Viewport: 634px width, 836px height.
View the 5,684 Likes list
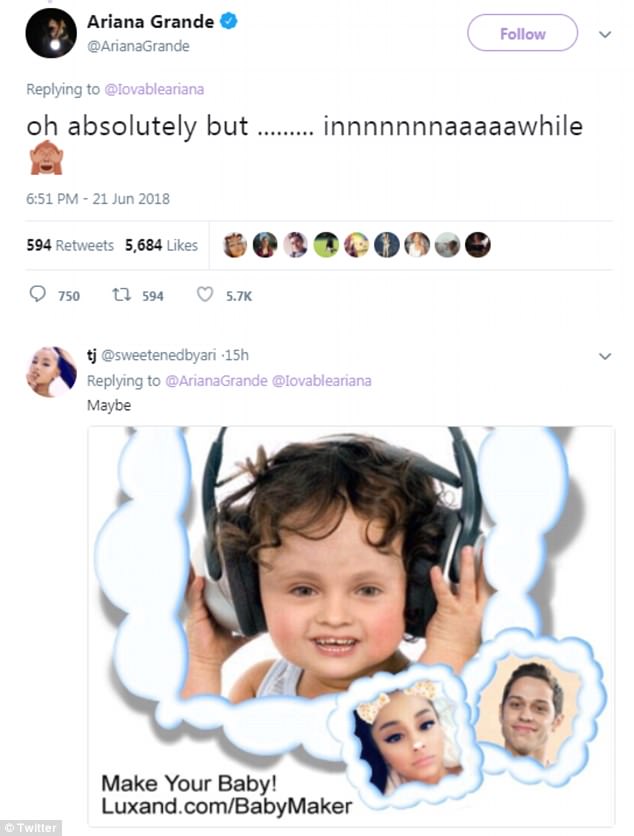coord(161,245)
